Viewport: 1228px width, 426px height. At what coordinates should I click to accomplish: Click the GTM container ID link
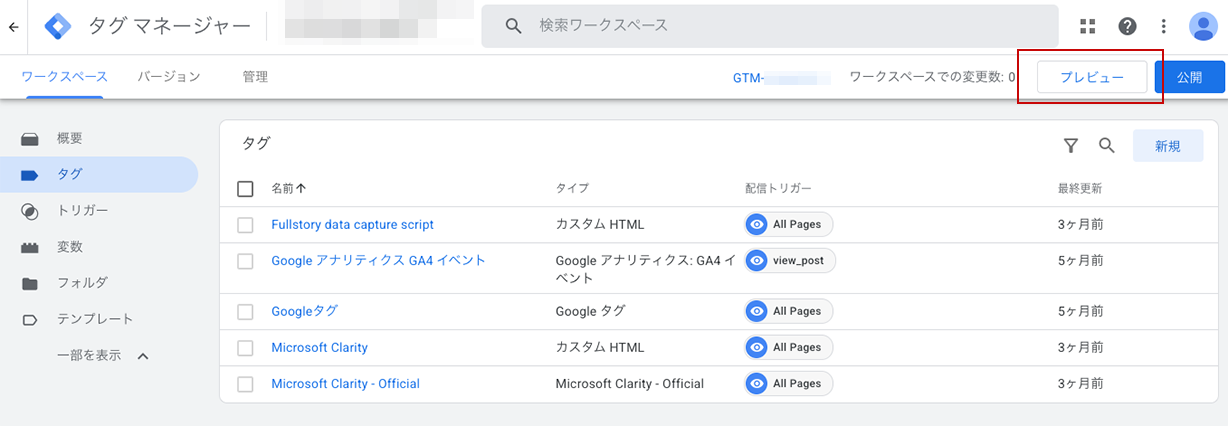coord(782,77)
